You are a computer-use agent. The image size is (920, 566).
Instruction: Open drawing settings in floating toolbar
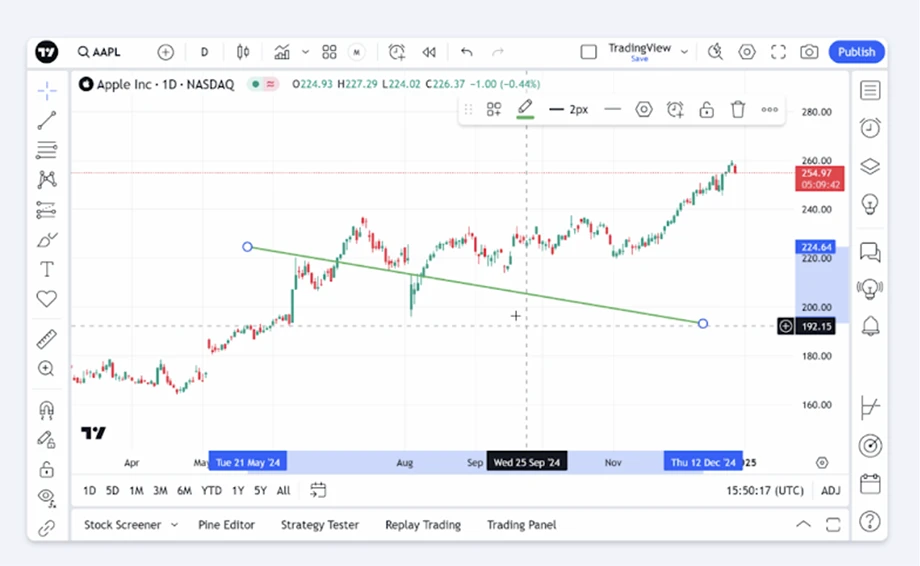tap(644, 109)
